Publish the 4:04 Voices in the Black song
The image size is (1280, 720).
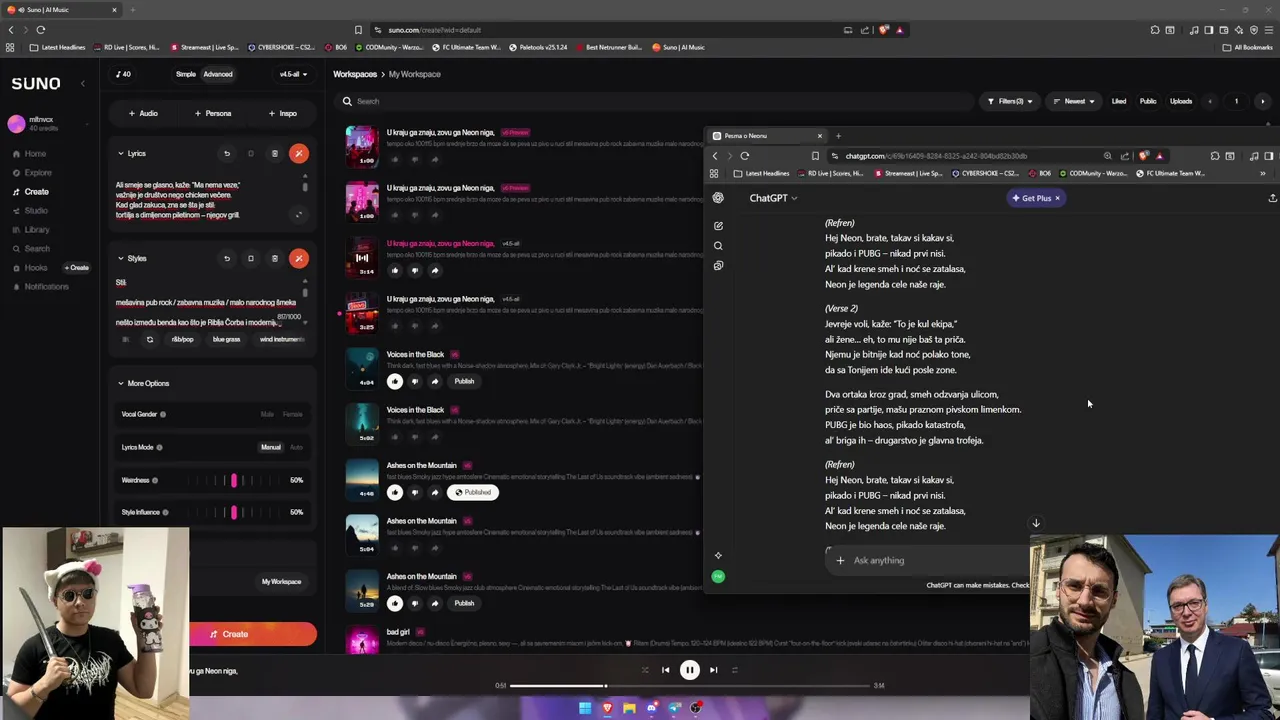click(464, 381)
